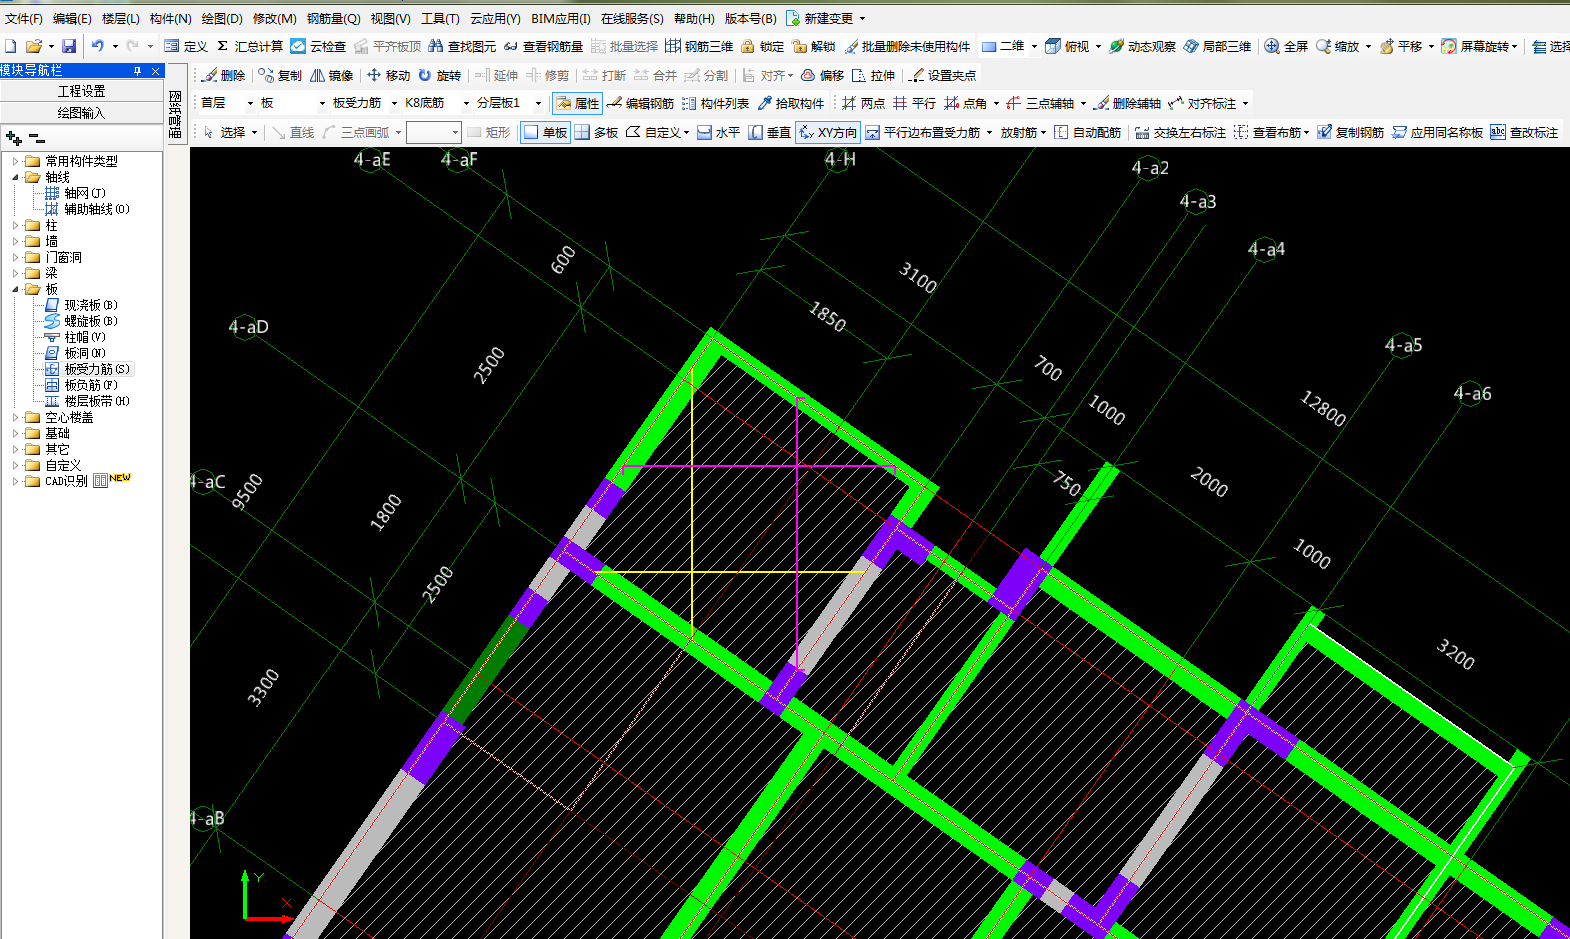Click 删除辅轴 delete auxiliary axis
This screenshot has width=1570, height=939.
click(1127, 103)
